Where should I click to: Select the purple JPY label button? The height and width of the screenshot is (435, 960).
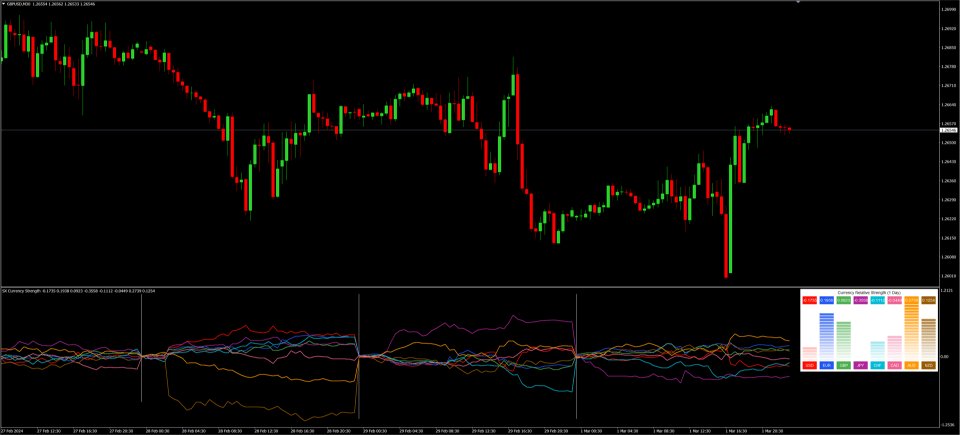tap(860, 365)
